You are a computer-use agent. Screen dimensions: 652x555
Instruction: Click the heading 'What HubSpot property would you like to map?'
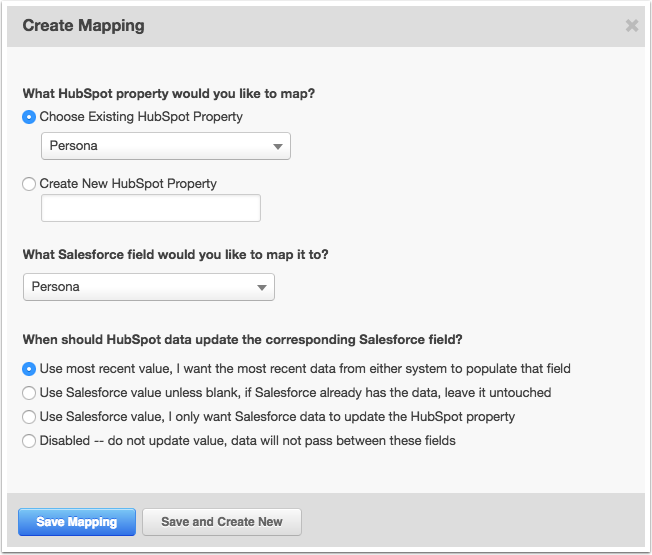(169, 94)
